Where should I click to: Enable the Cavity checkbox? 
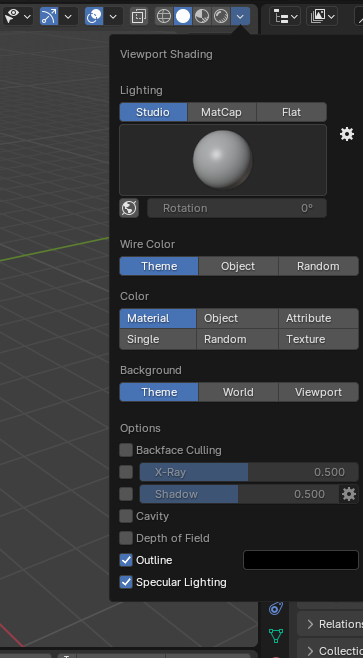click(126, 516)
